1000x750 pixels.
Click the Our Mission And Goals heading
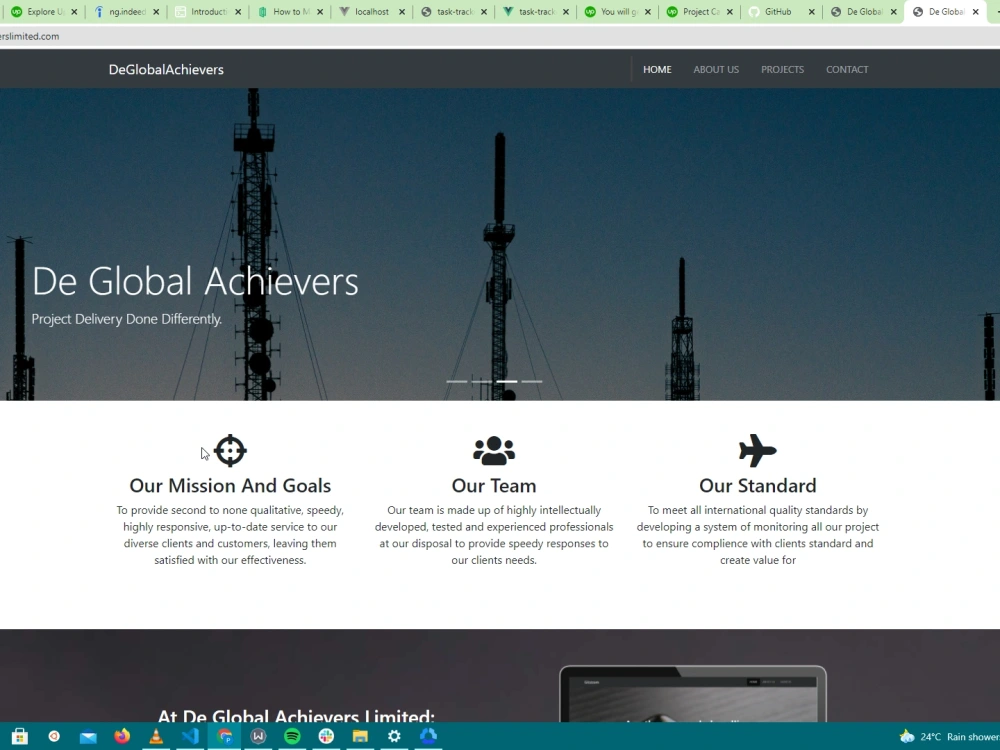coord(230,485)
